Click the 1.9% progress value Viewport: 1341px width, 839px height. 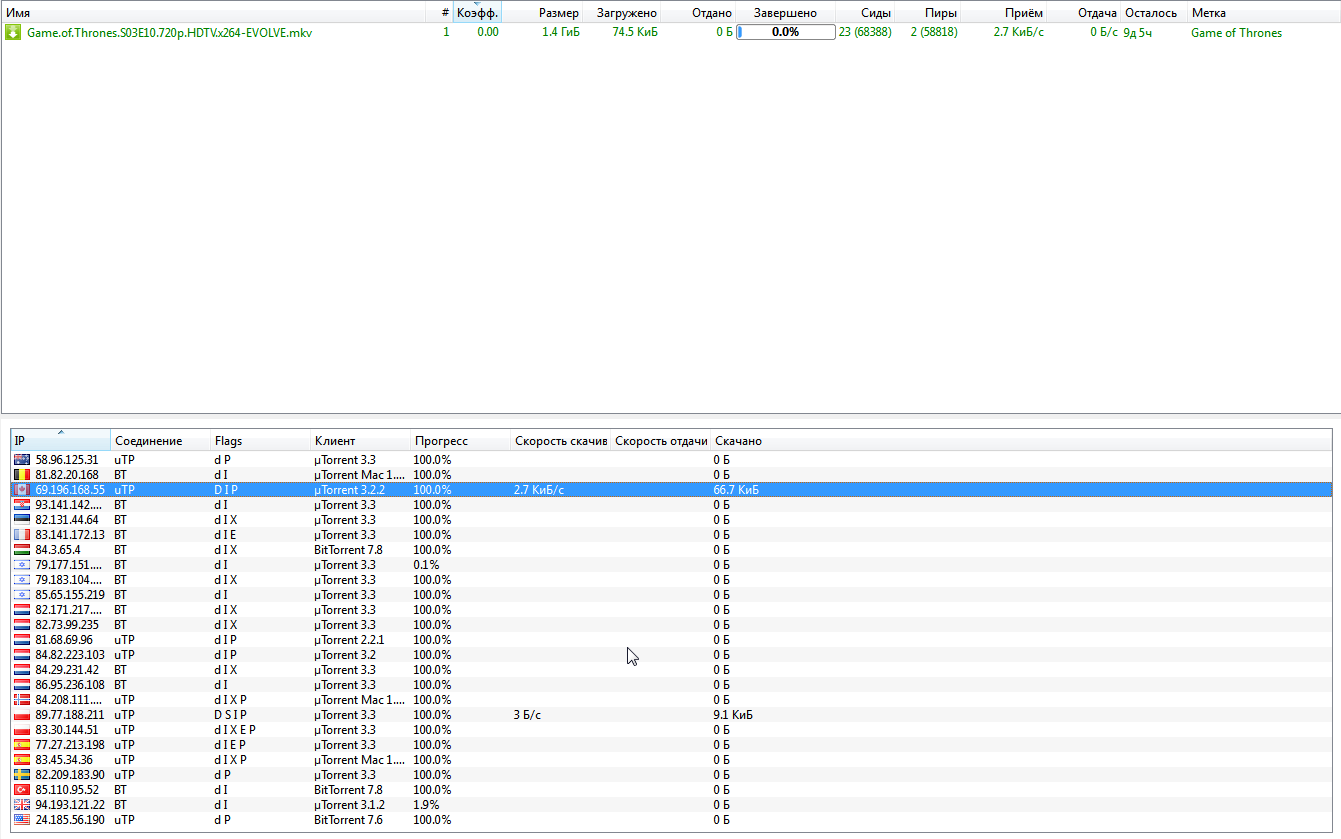tap(426, 805)
